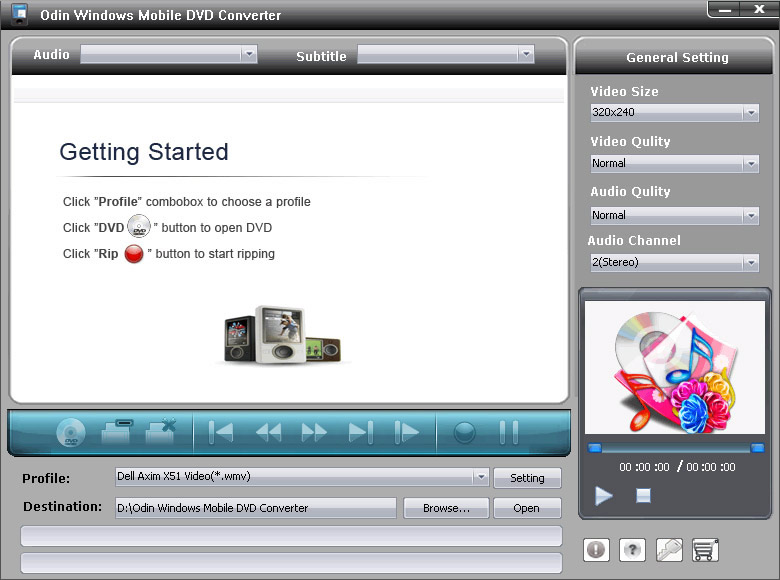Click the fast forward toolbar button
780x580 pixels.
point(314,432)
